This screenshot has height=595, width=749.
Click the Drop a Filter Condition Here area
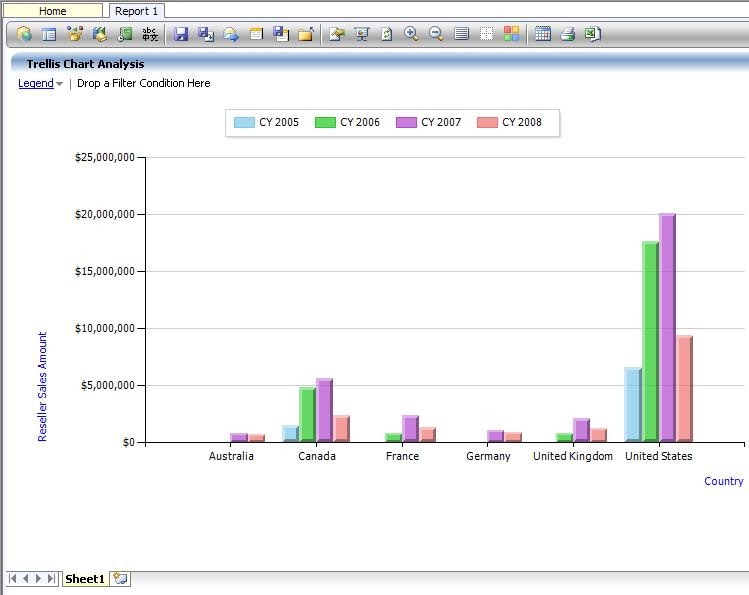144,83
